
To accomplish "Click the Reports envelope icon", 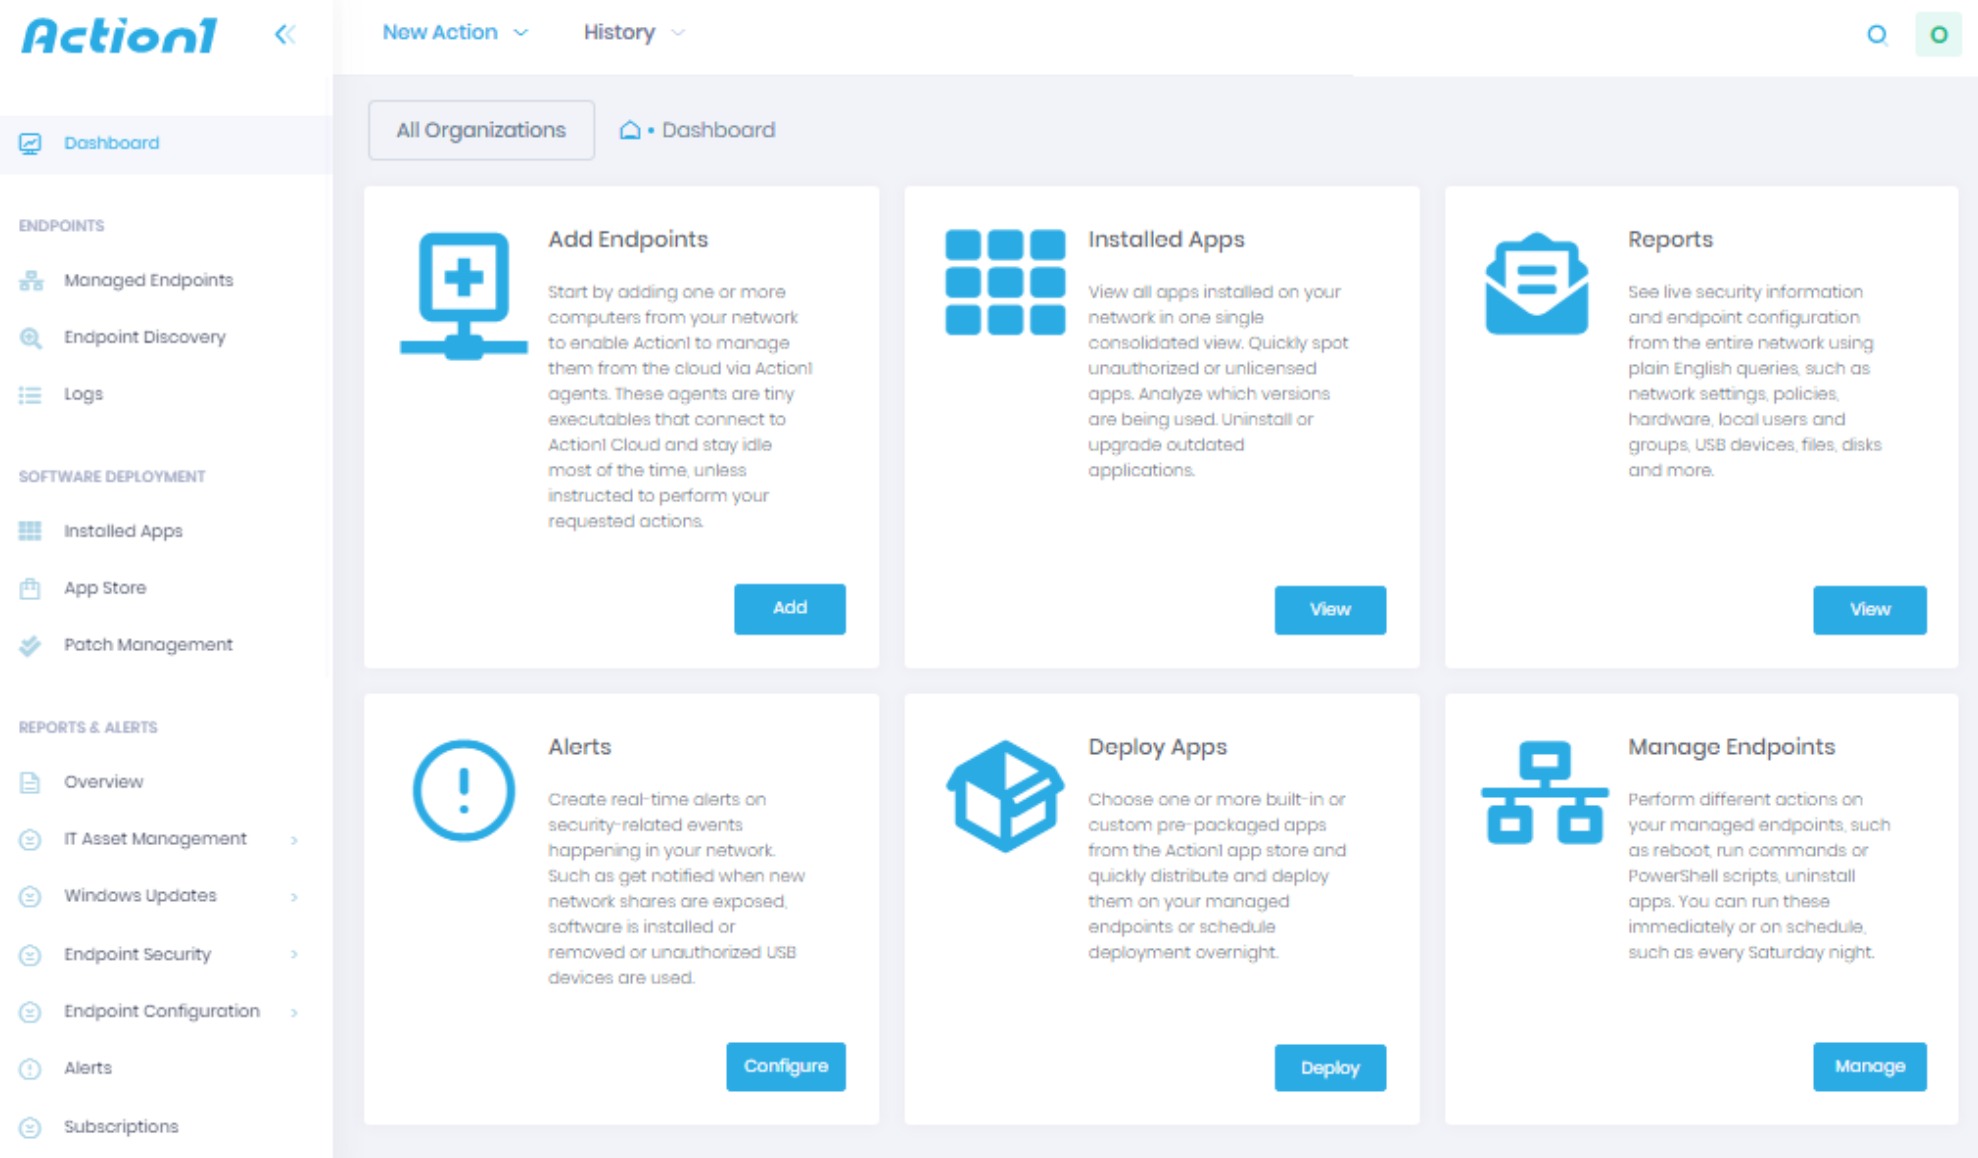I will pyautogui.click(x=1536, y=284).
